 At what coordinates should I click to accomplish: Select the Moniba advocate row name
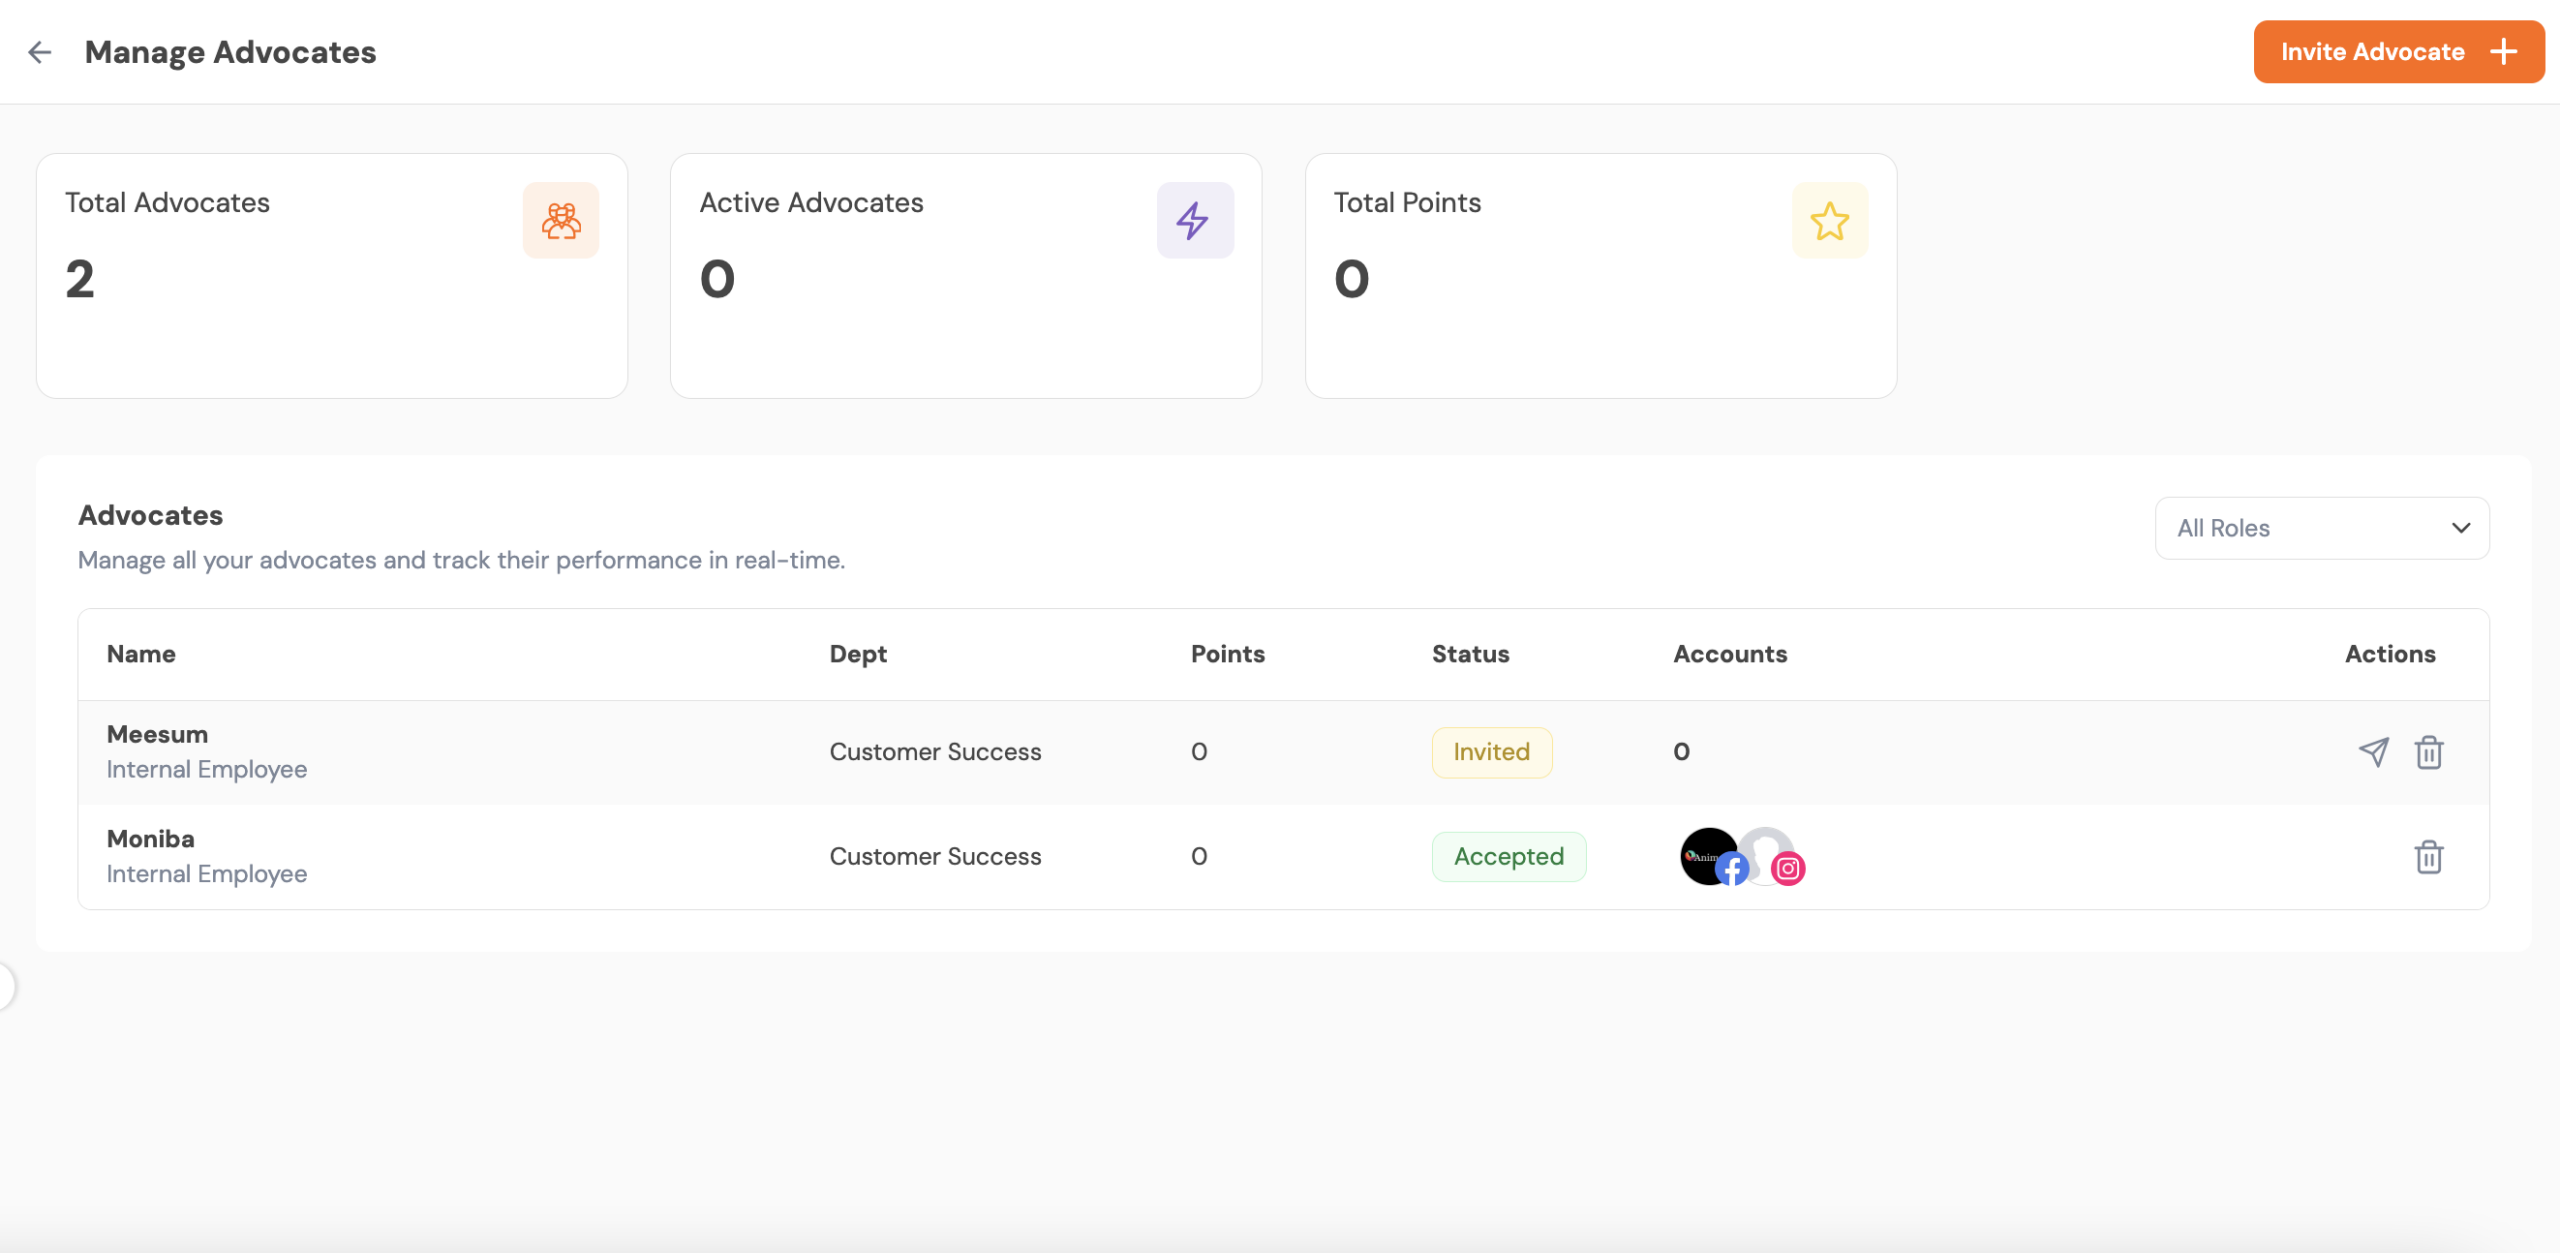click(150, 839)
